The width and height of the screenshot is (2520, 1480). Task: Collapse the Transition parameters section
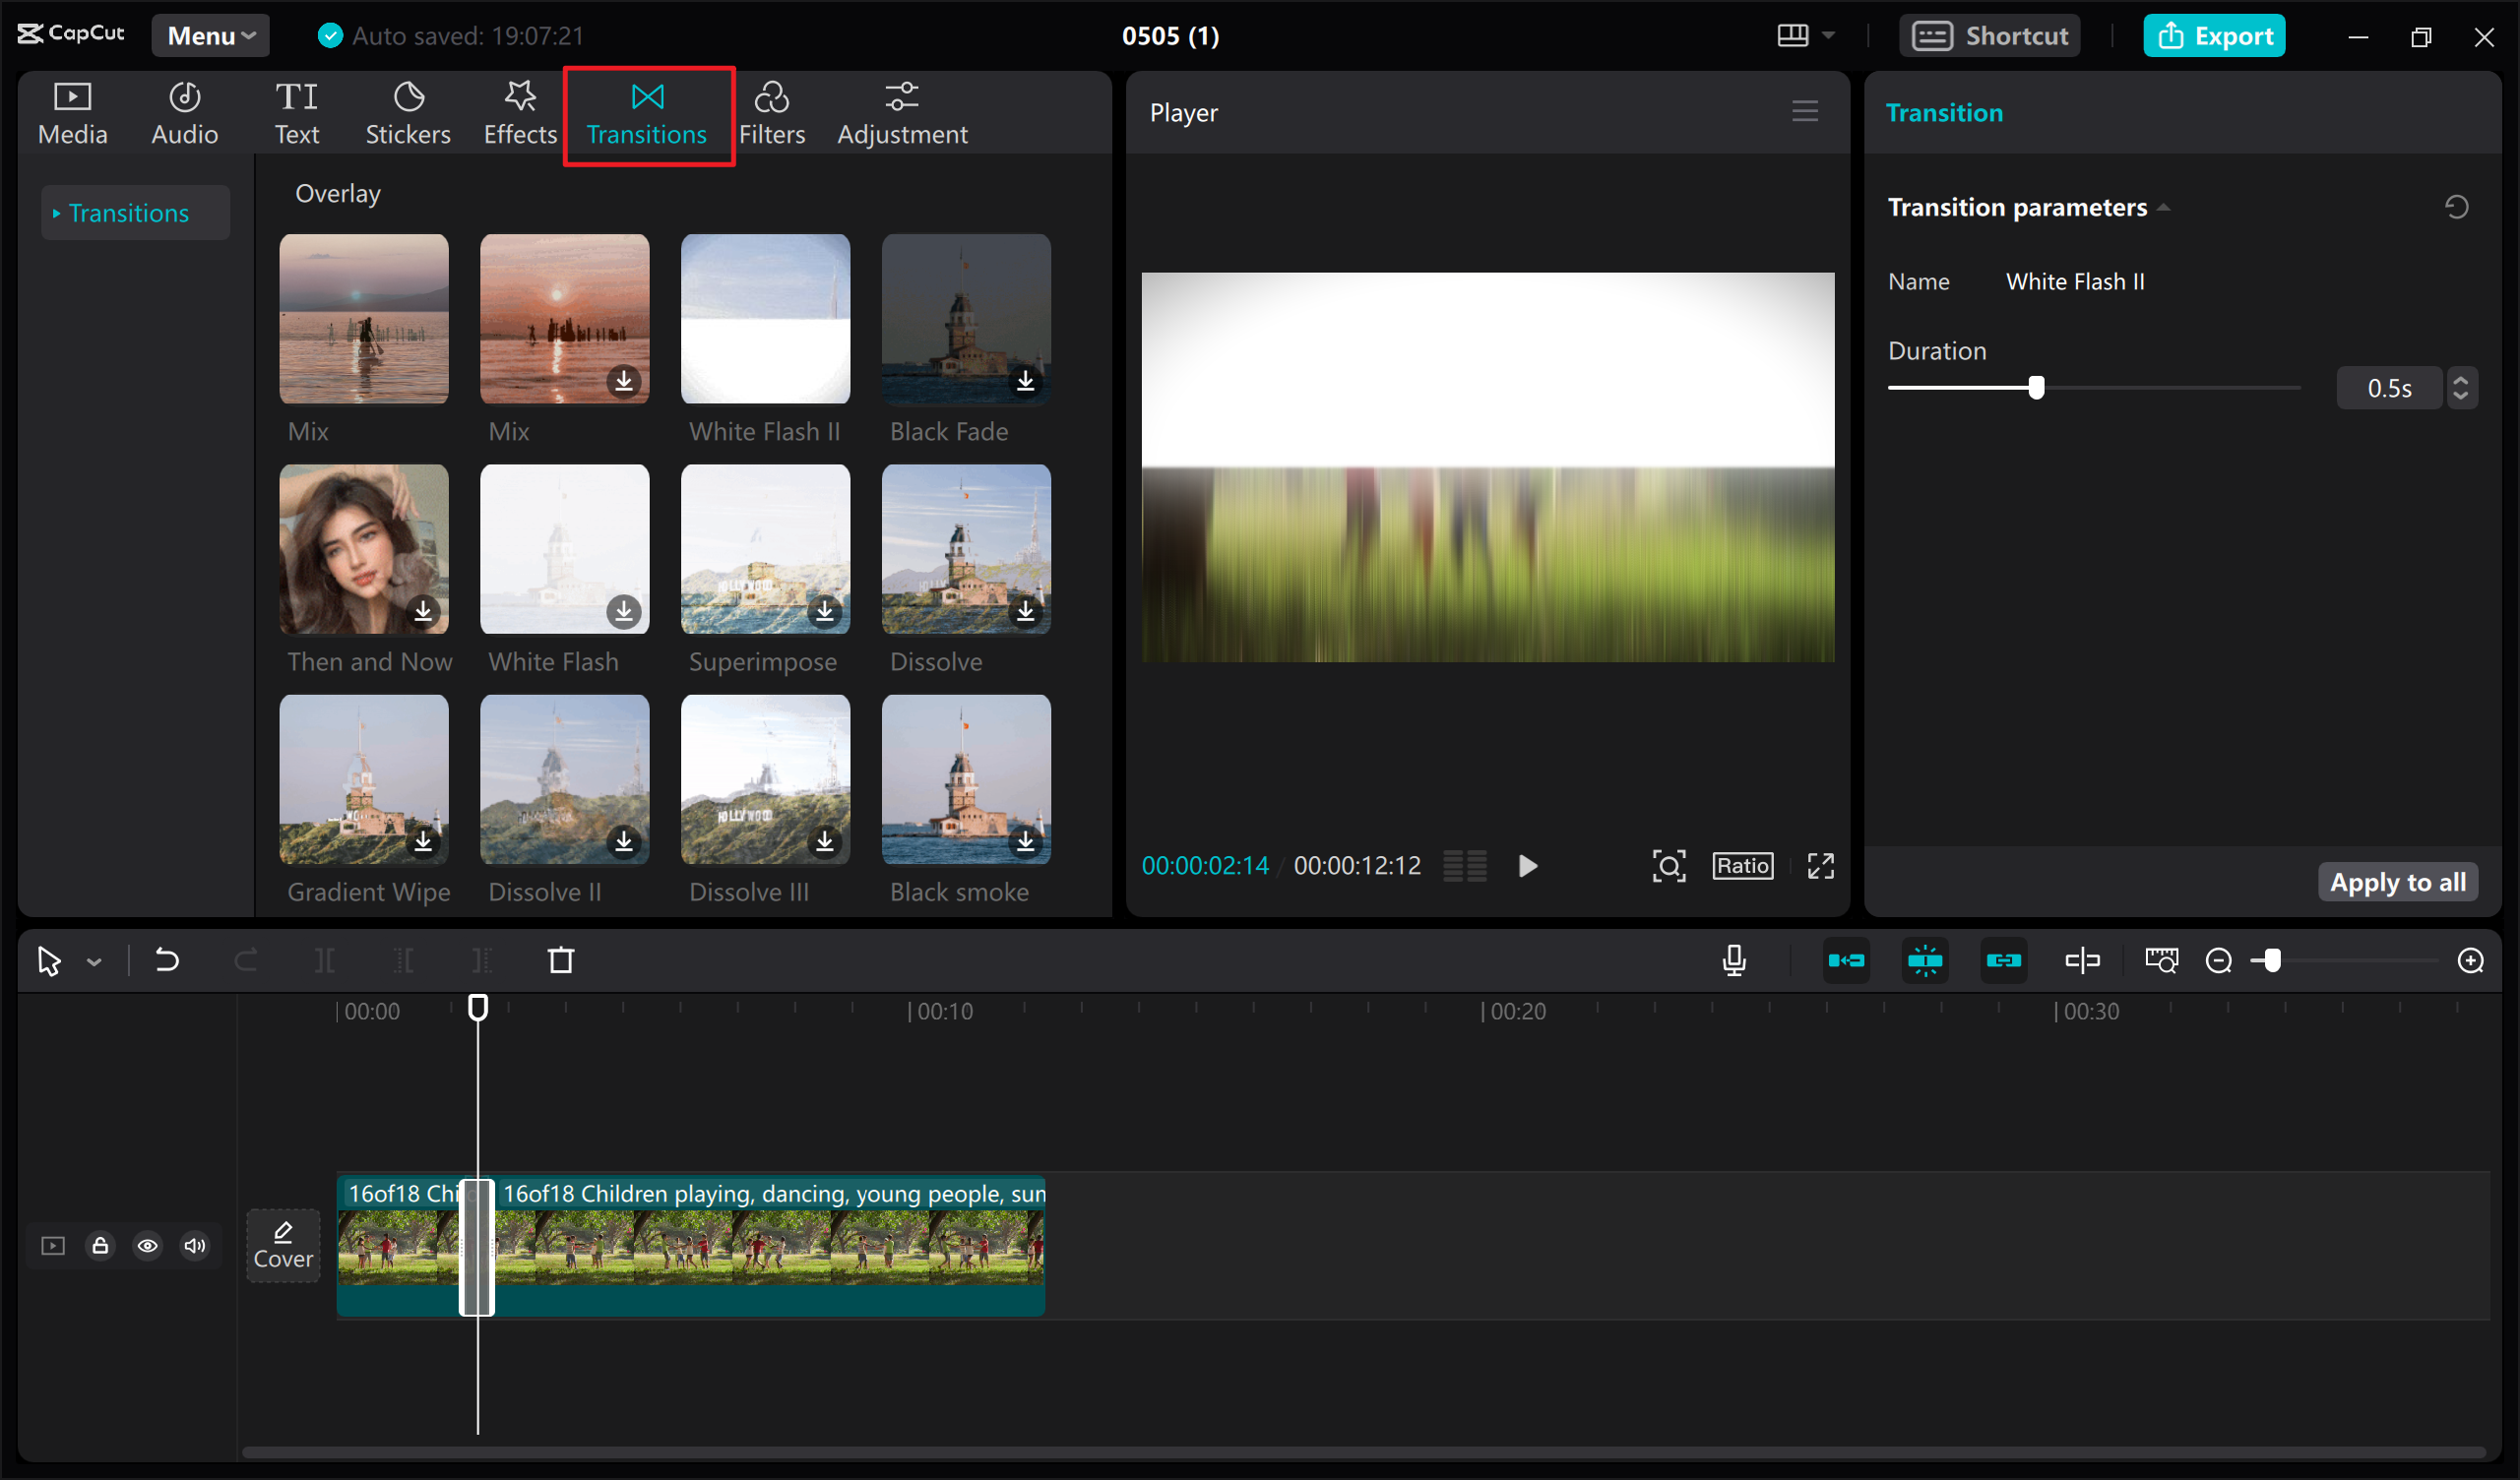(x=2165, y=207)
